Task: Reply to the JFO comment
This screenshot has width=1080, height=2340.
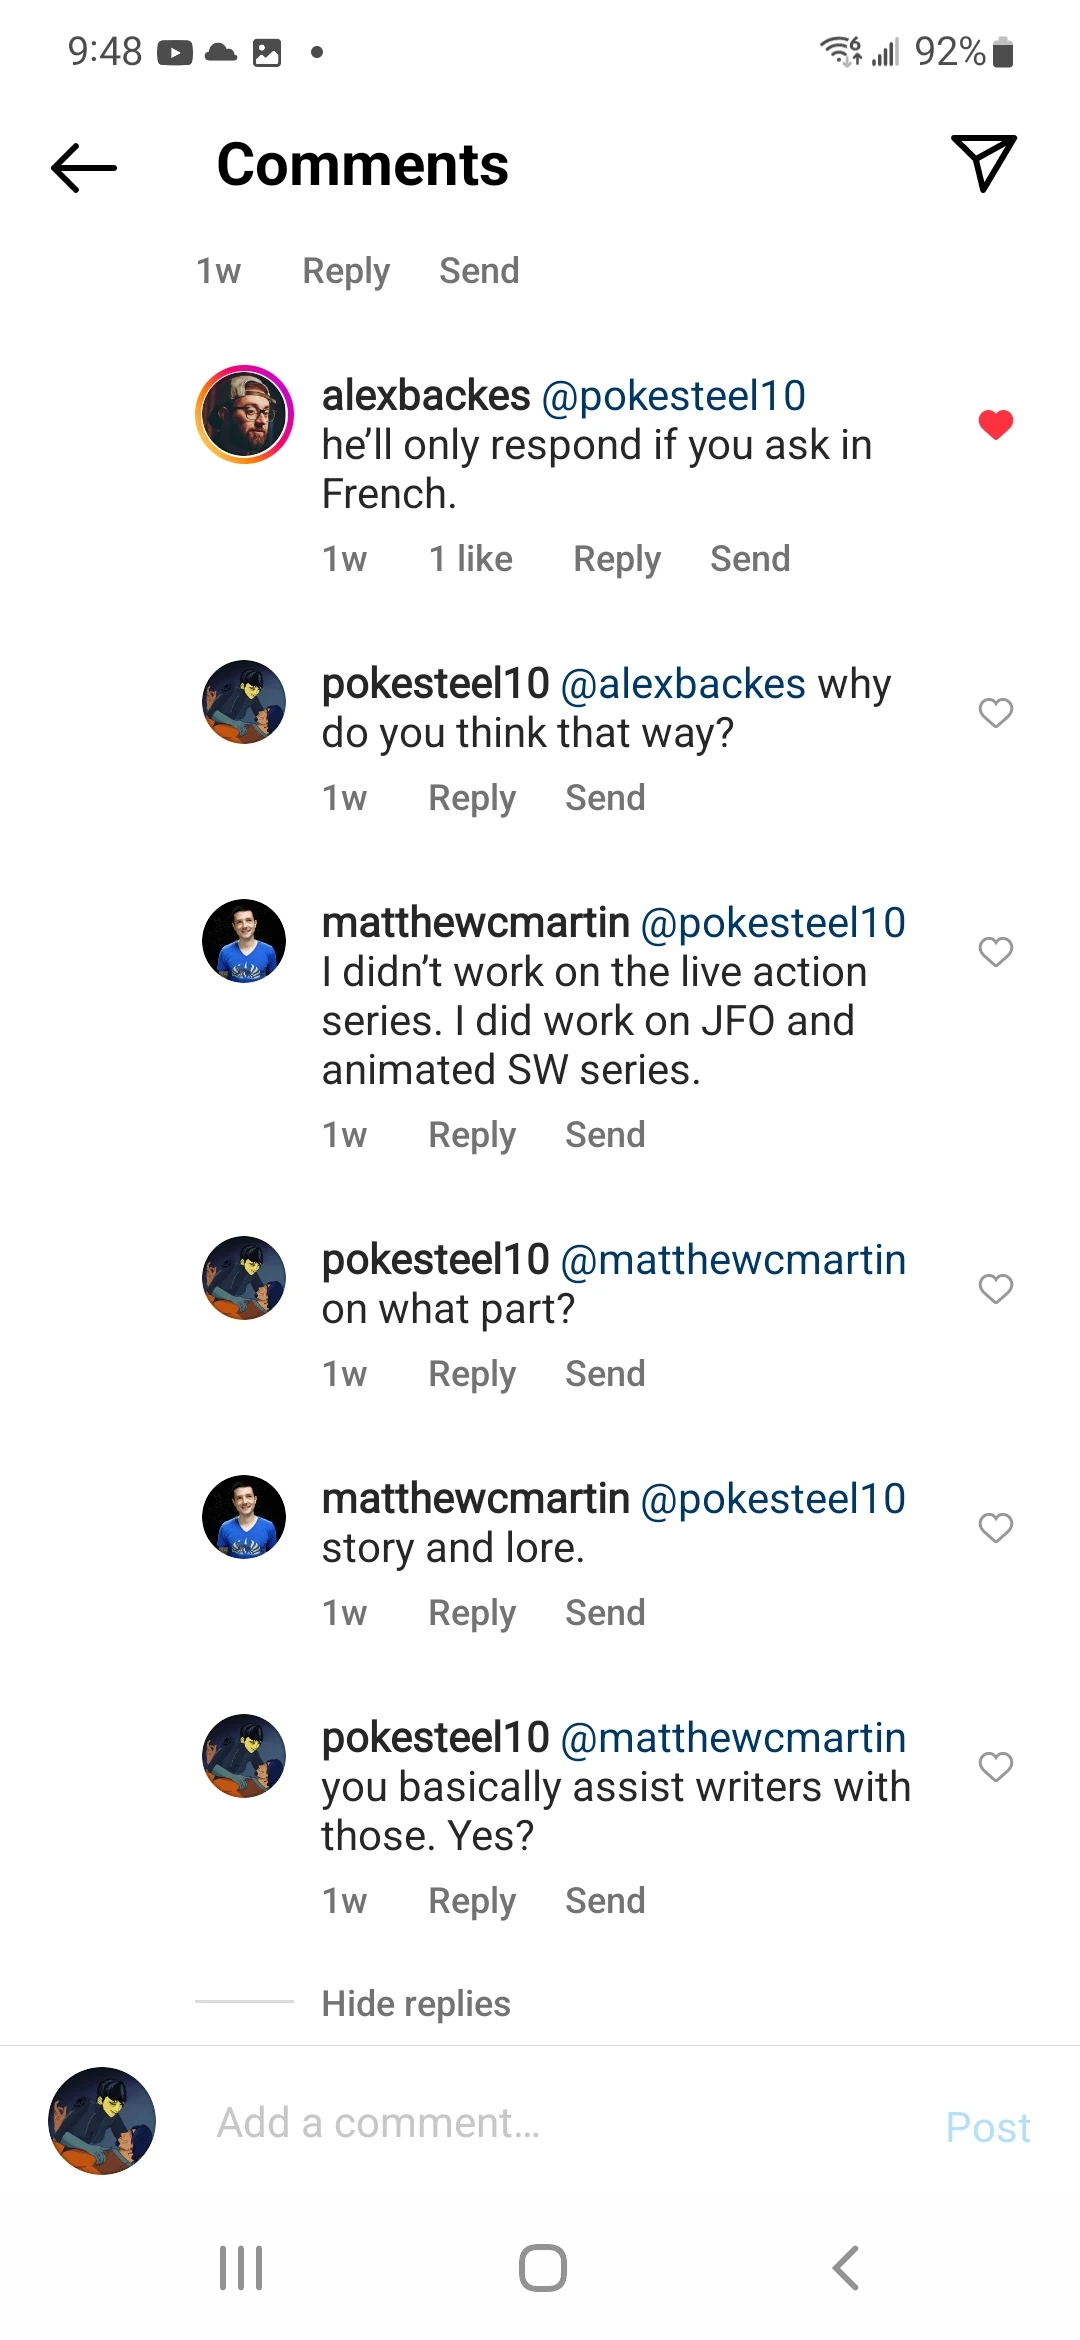Action: coord(471,1135)
